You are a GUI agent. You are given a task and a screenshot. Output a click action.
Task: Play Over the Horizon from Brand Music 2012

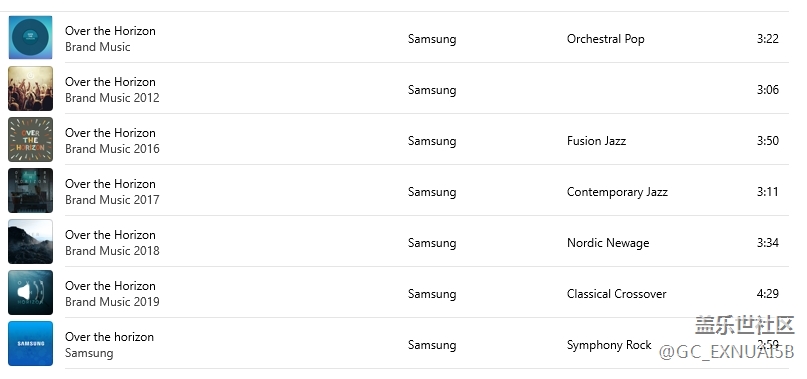point(110,82)
